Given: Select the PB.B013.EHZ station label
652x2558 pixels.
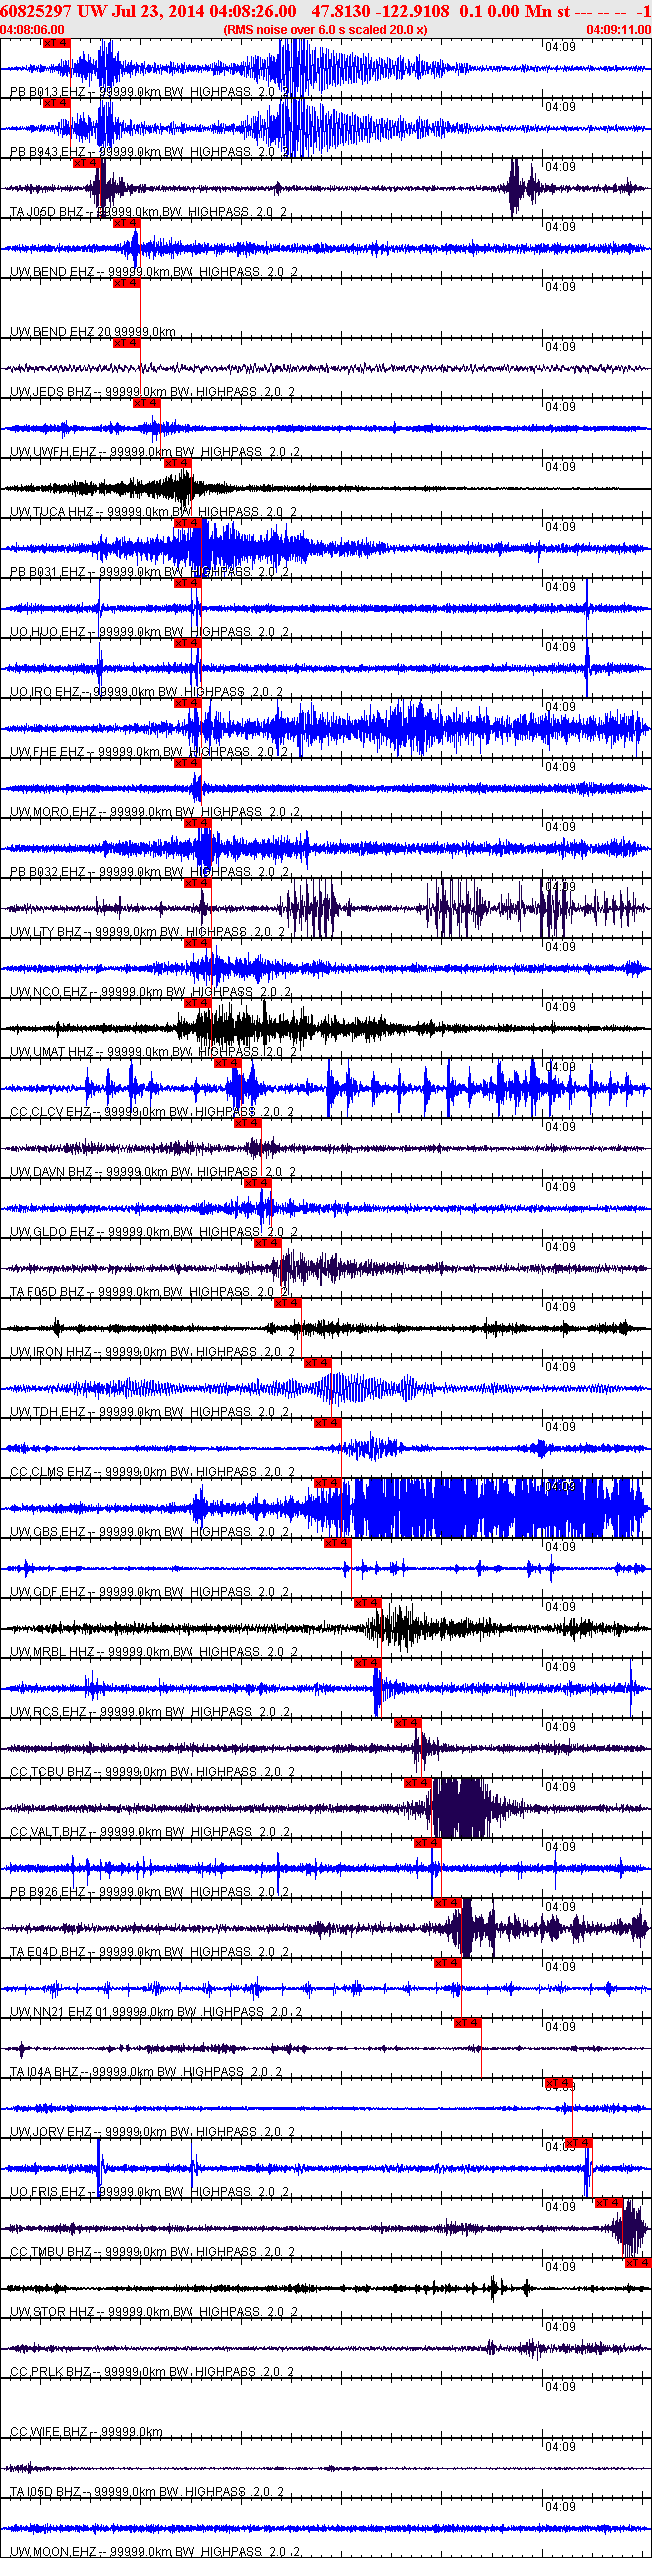Looking at the screenshot, I should pos(150,92).
